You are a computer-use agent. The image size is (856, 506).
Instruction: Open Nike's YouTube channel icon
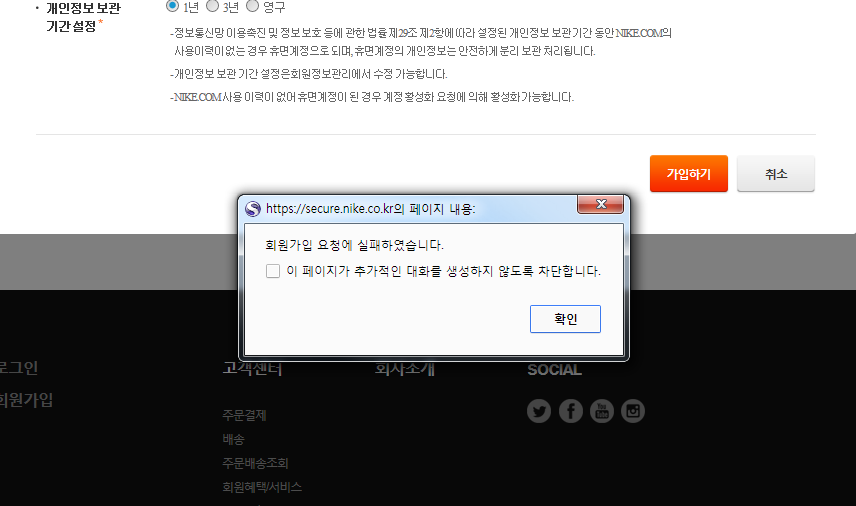601,411
